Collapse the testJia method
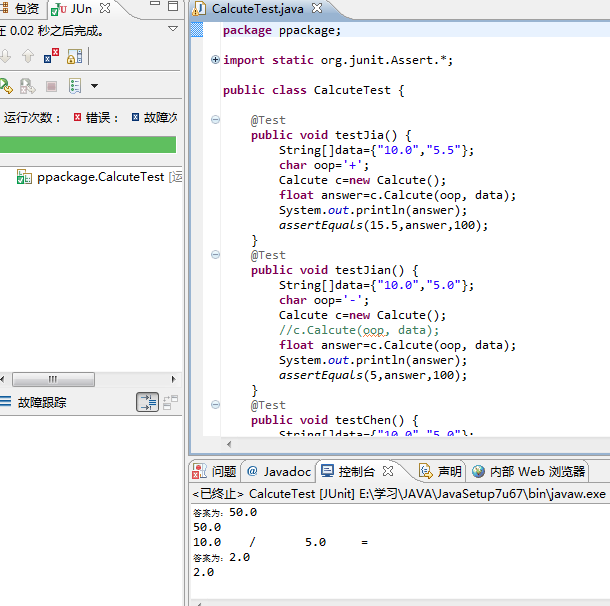Image resolution: width=610 pixels, height=606 pixels. click(215, 119)
